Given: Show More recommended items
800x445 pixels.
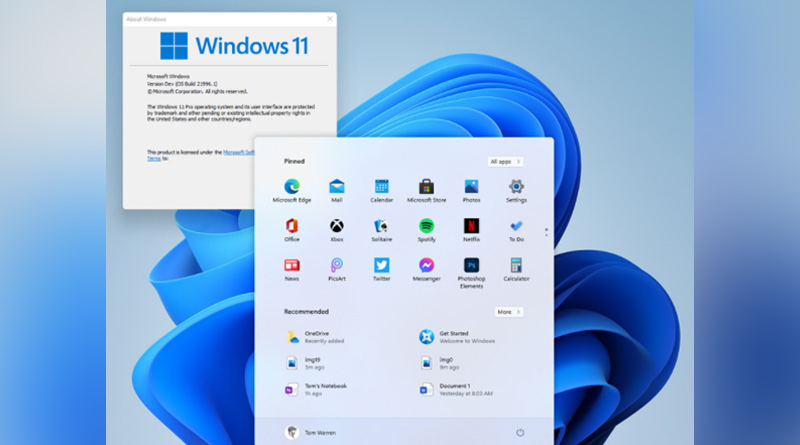Looking at the screenshot, I should click(x=509, y=312).
